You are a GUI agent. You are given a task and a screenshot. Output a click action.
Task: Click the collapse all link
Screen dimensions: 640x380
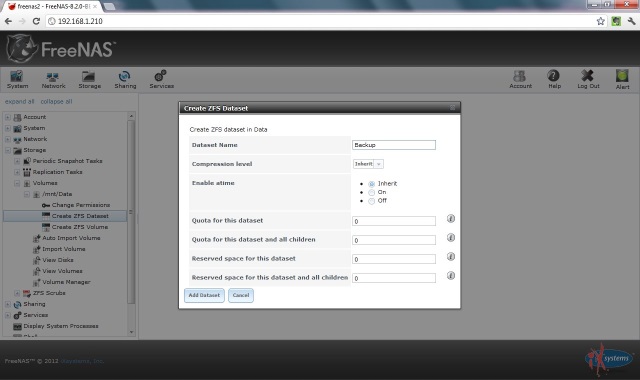click(56, 101)
